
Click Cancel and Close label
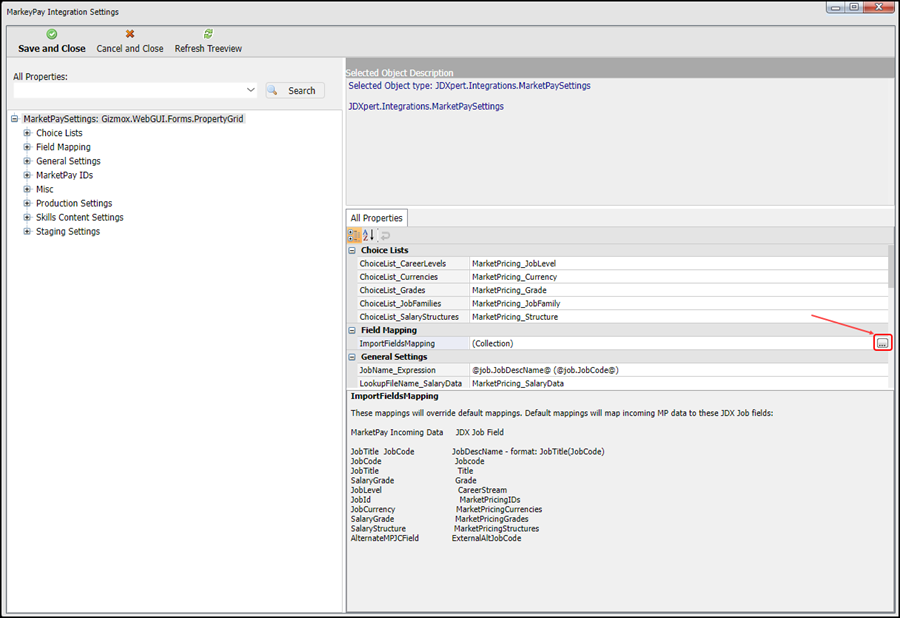tap(130, 49)
